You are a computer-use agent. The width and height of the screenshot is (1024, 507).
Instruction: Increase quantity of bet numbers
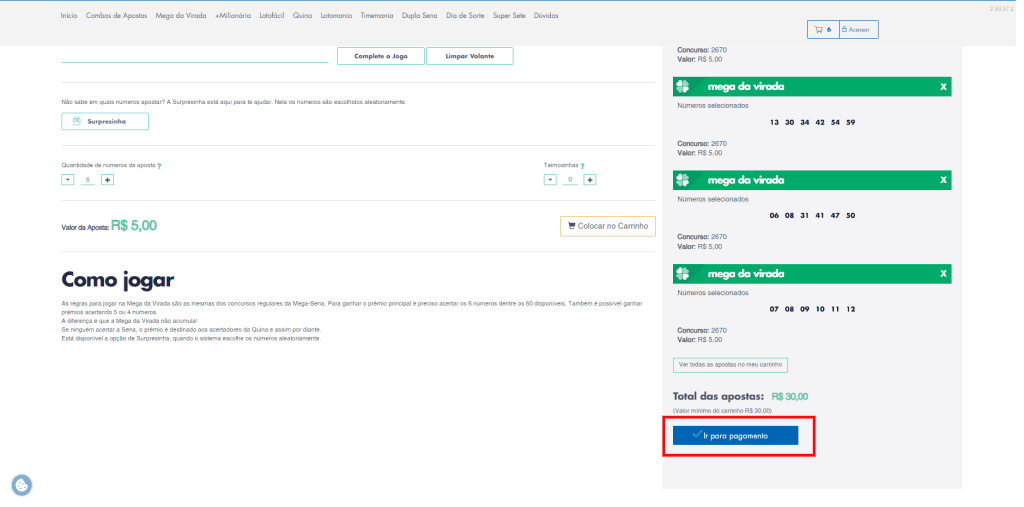coord(108,180)
